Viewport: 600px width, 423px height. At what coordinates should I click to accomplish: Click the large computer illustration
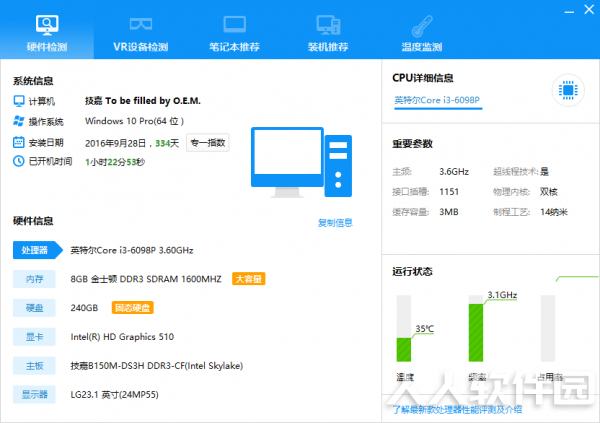(301, 162)
